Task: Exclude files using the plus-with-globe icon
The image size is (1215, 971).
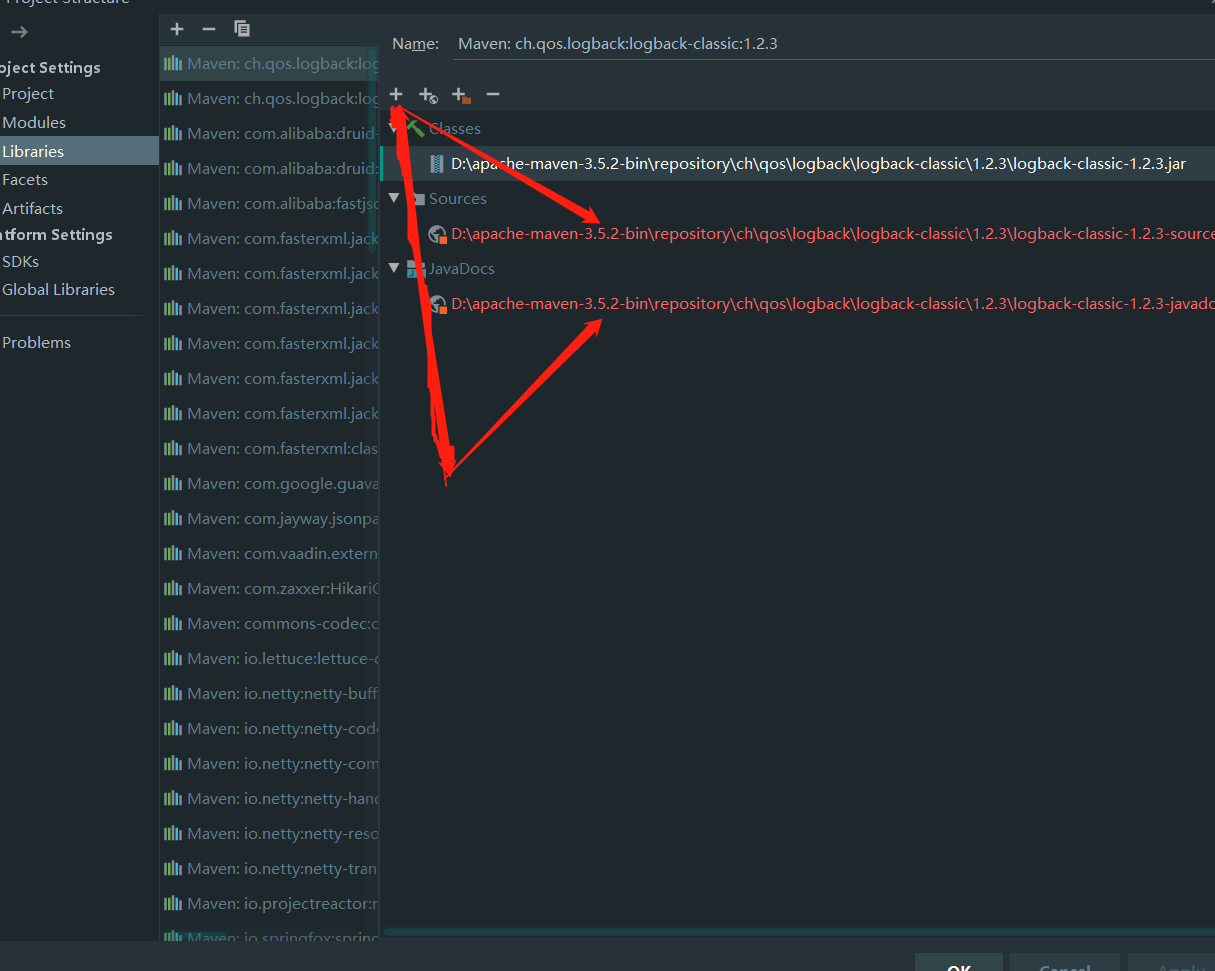Action: pyautogui.click(x=428, y=95)
